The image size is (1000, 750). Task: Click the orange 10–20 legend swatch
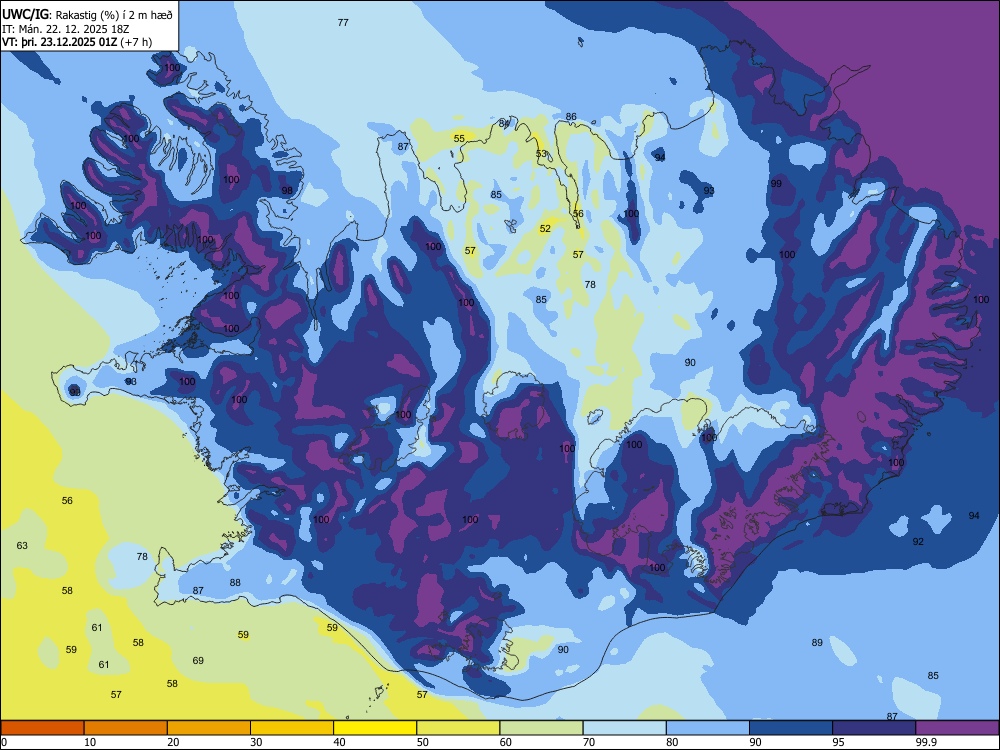click(126, 728)
